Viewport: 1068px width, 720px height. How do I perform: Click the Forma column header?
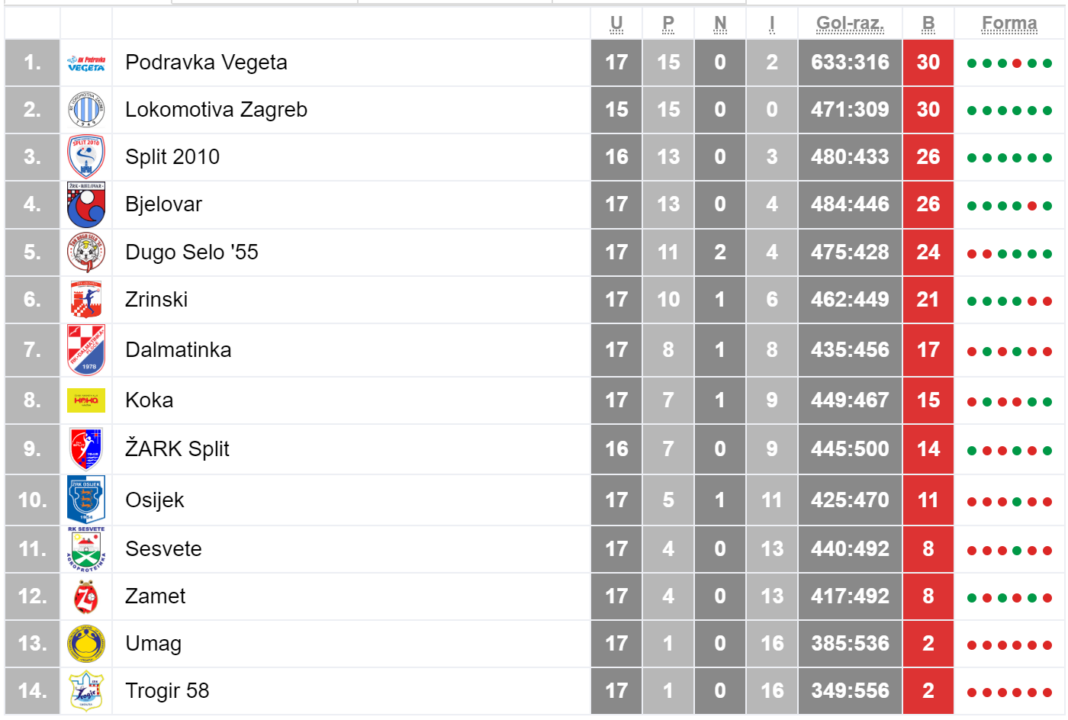click(x=1009, y=24)
